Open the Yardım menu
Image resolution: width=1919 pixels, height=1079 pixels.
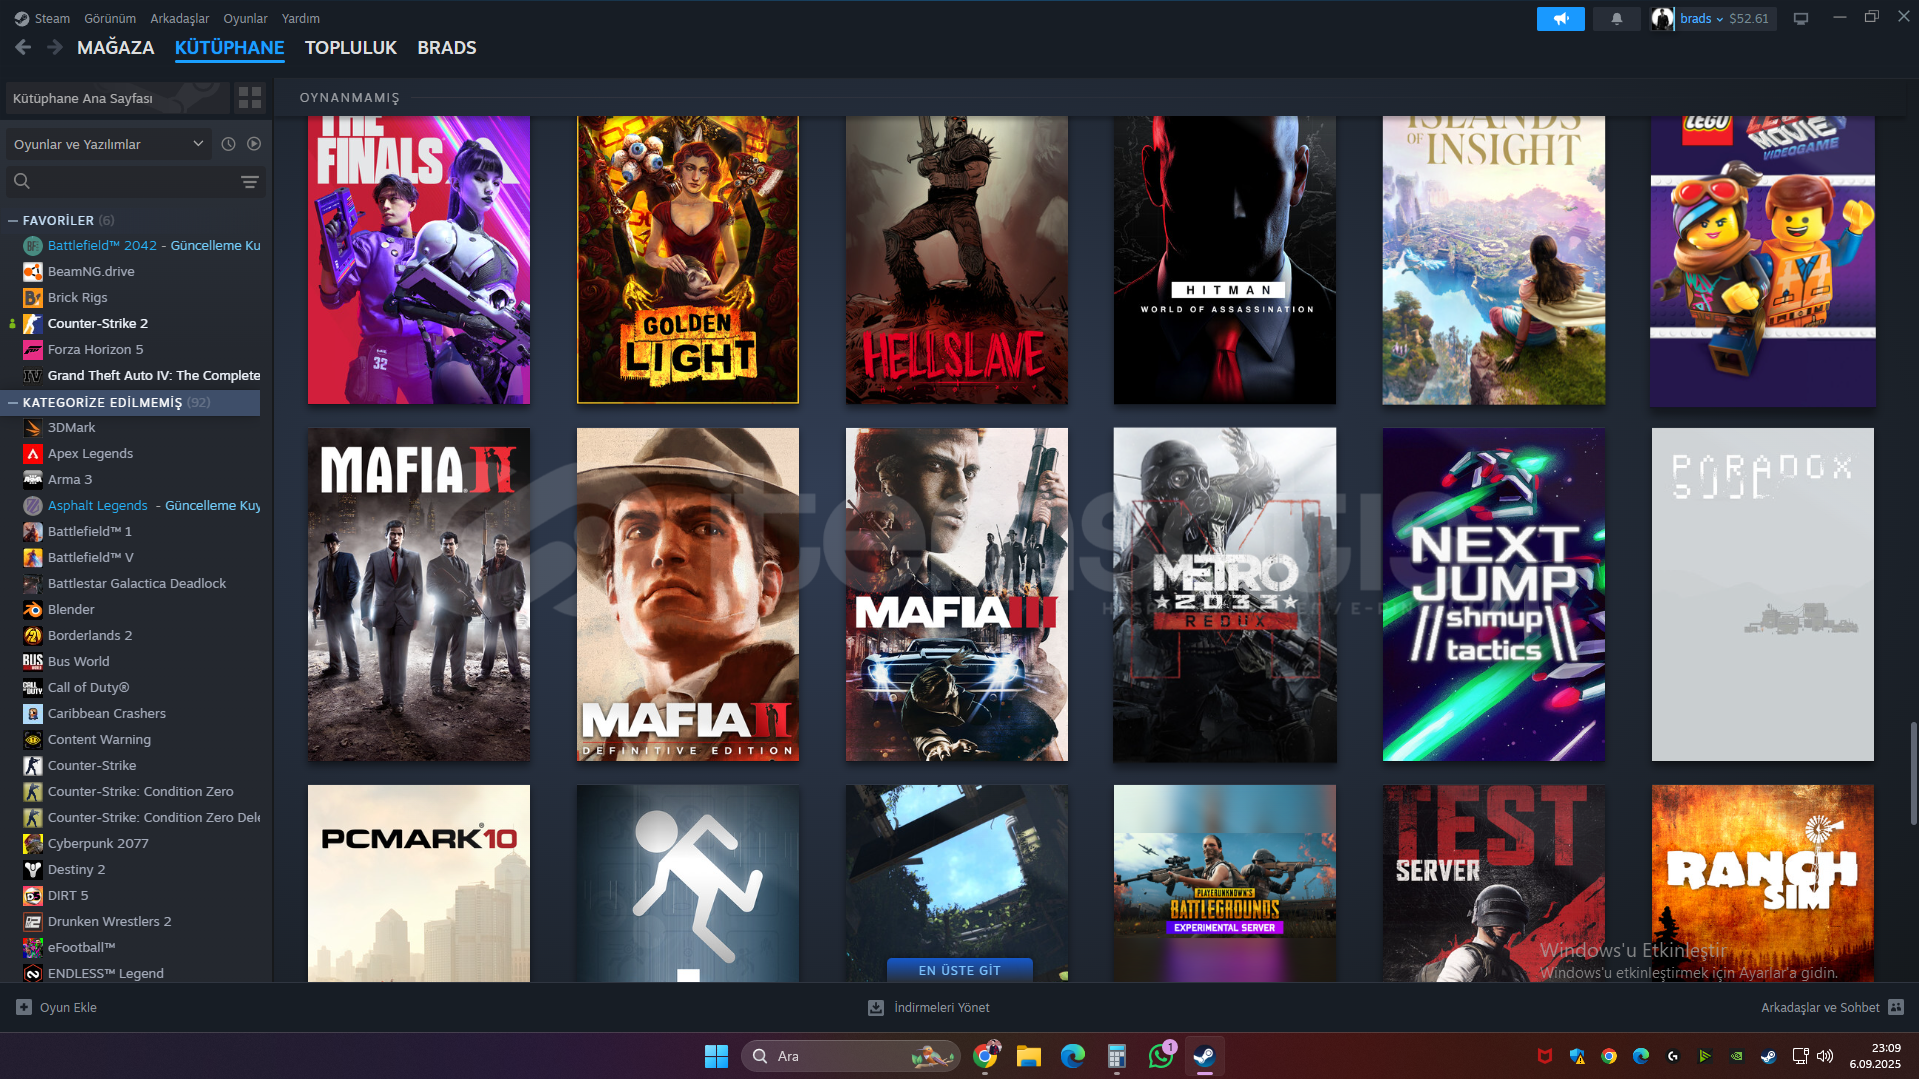pyautogui.click(x=301, y=18)
